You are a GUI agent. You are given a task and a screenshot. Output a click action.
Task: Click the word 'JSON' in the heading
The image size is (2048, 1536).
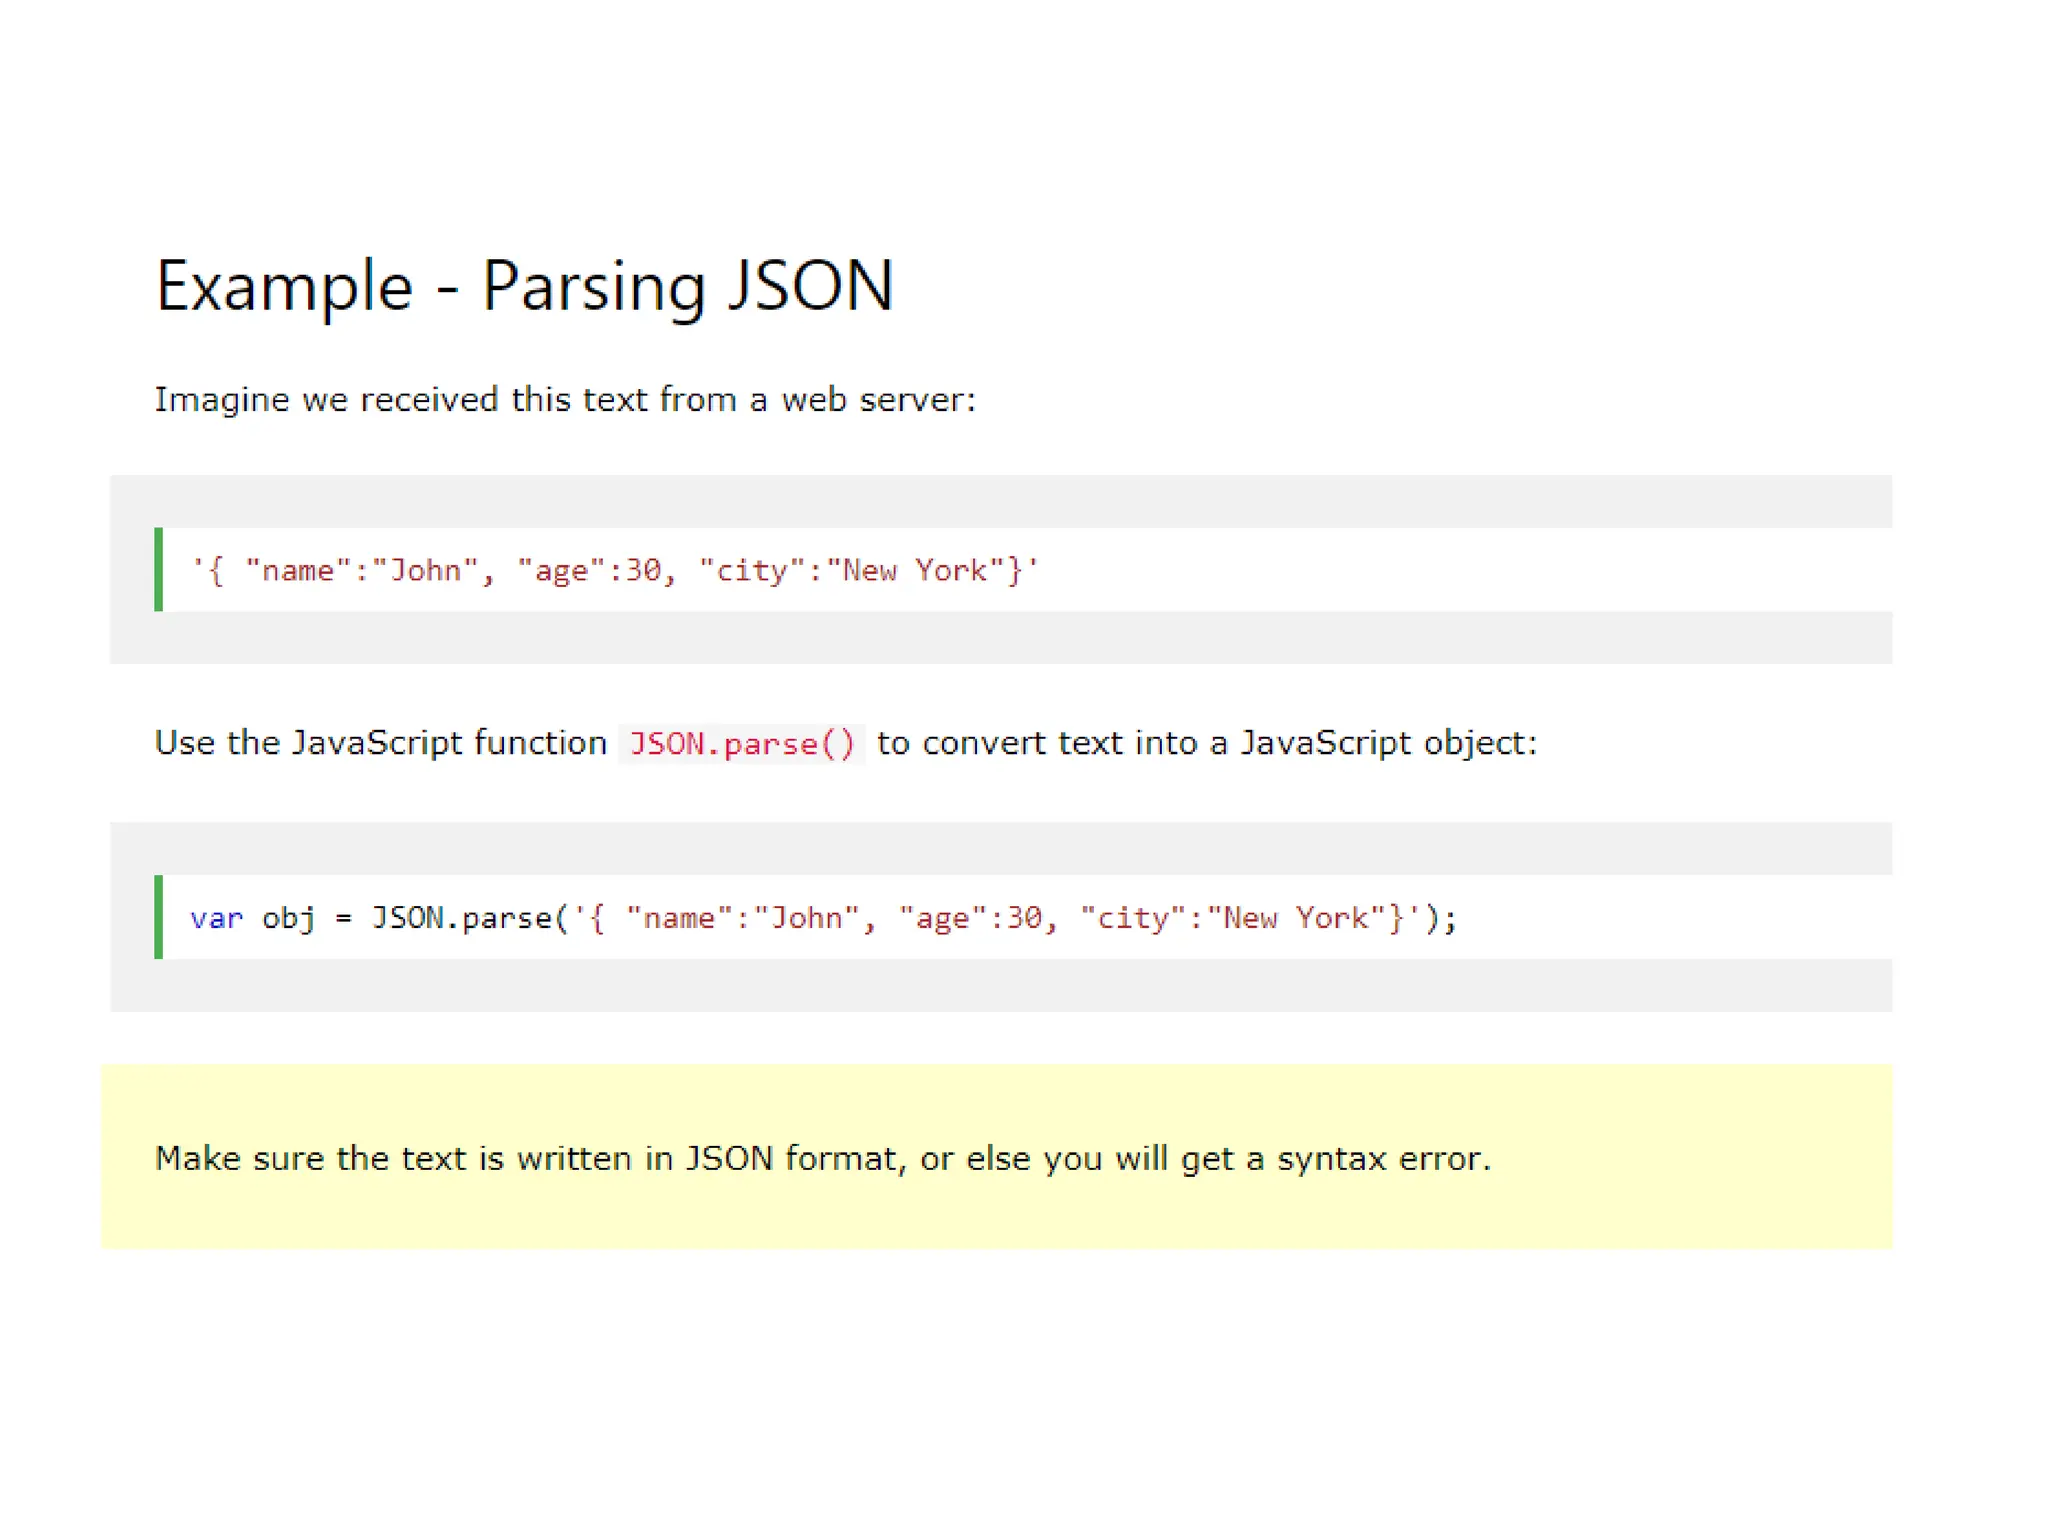pos(810,287)
